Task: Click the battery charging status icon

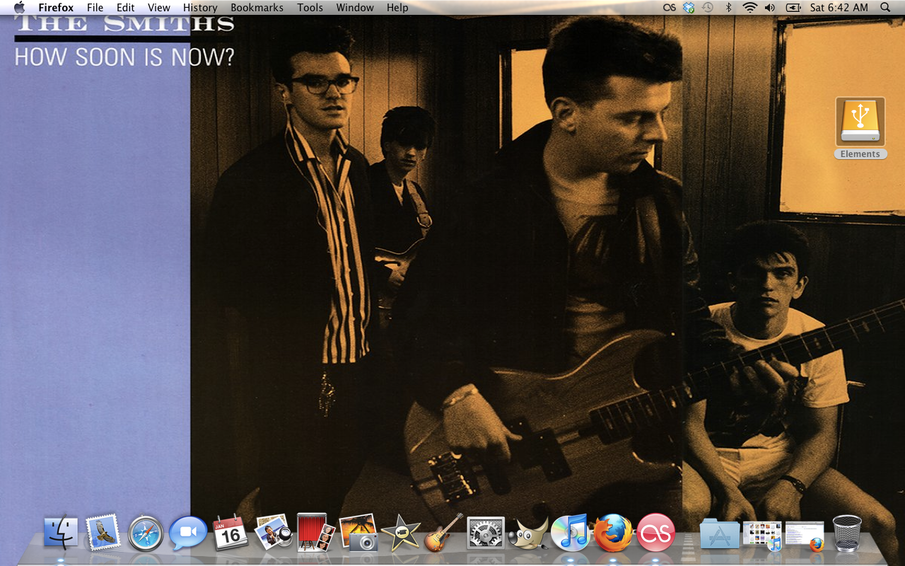Action: 794,8
